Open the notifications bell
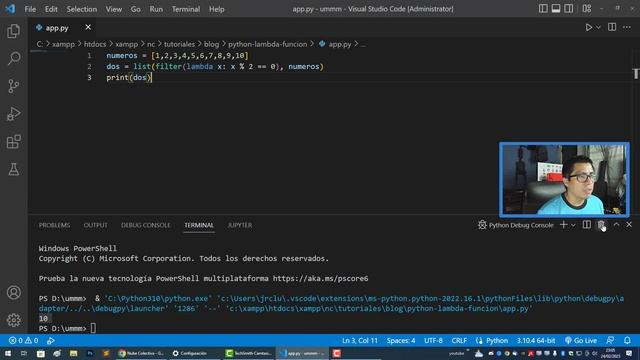The width and height of the screenshot is (640, 360). [x=627, y=340]
